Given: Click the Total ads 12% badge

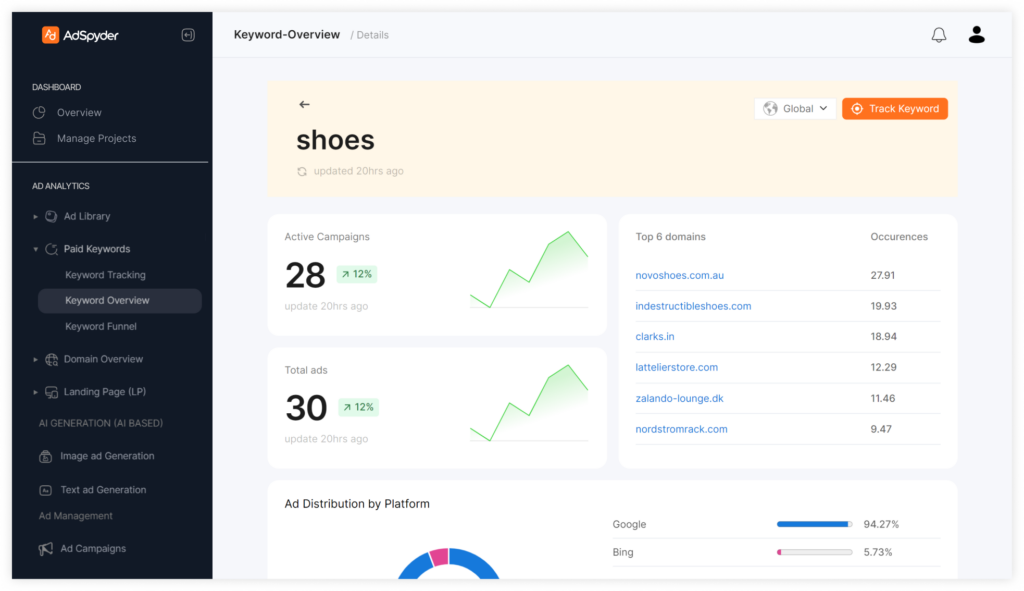Looking at the screenshot, I should click(x=358, y=407).
